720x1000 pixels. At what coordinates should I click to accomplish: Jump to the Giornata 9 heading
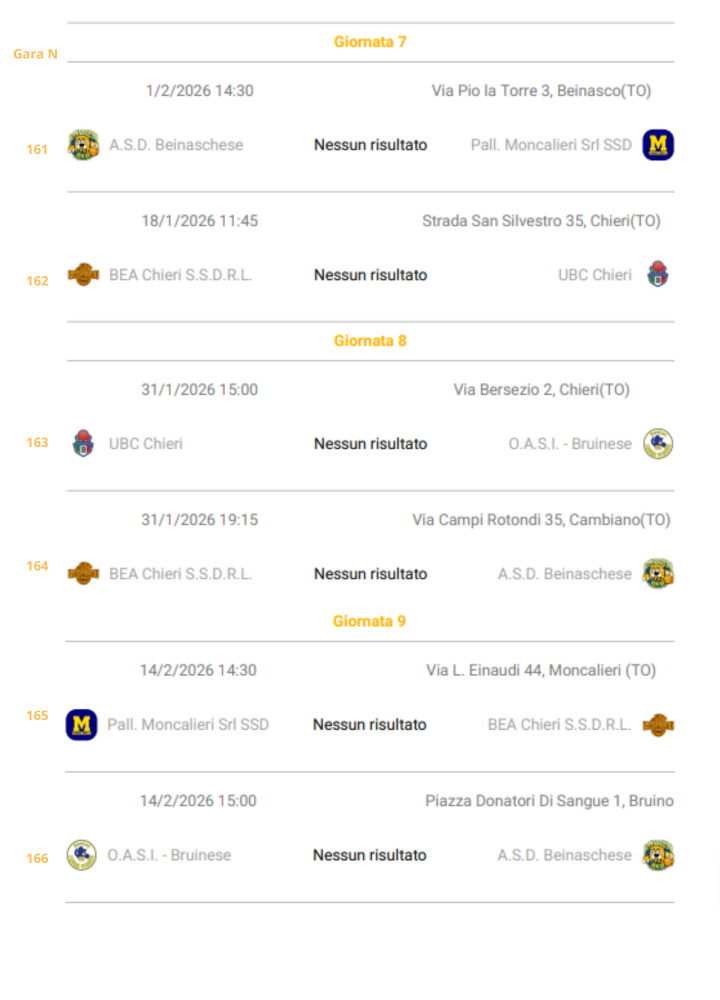(369, 621)
